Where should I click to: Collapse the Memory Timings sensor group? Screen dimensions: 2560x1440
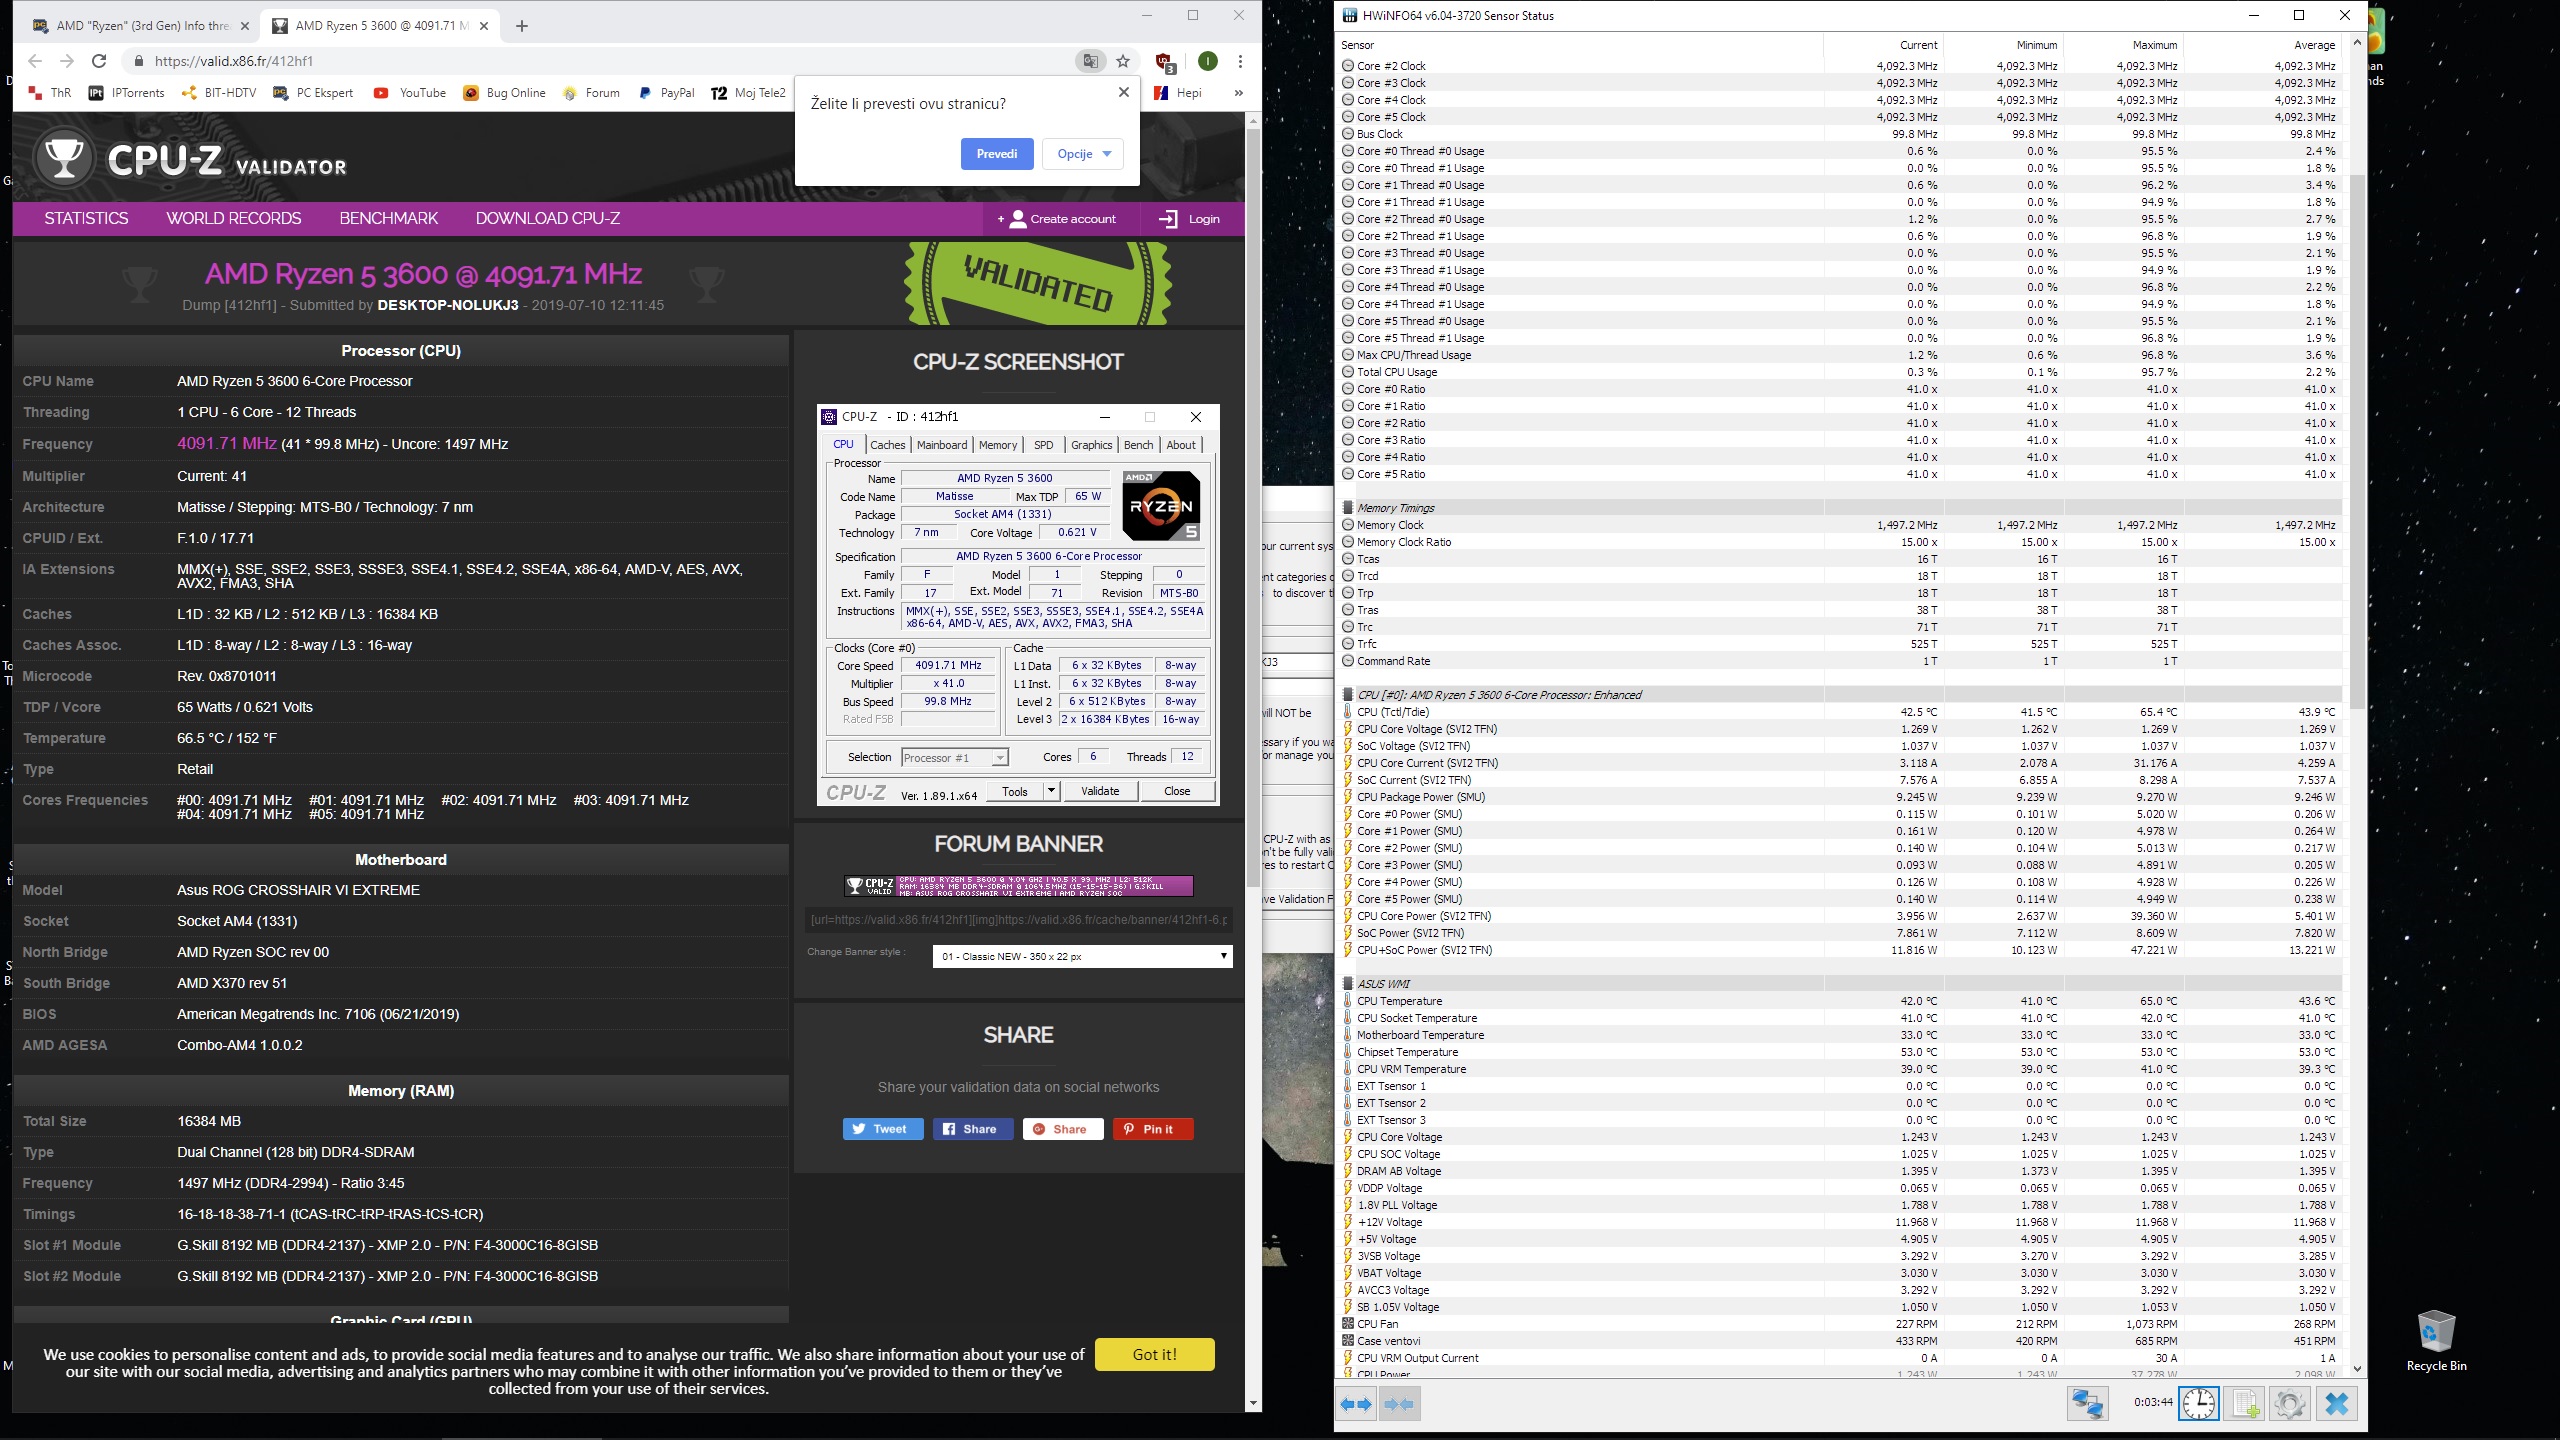tap(1348, 508)
